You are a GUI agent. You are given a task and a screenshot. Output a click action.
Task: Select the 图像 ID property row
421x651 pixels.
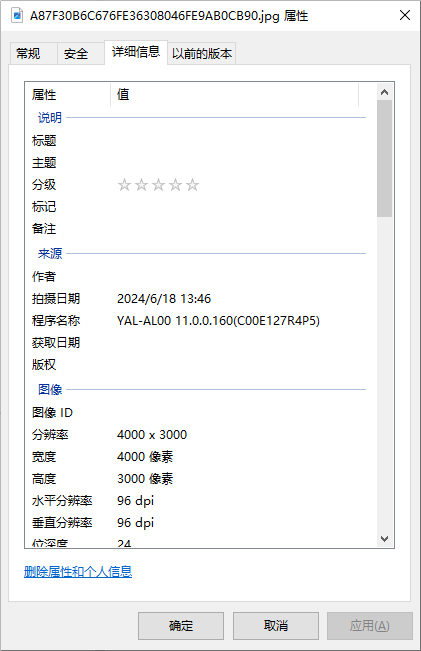pos(195,413)
